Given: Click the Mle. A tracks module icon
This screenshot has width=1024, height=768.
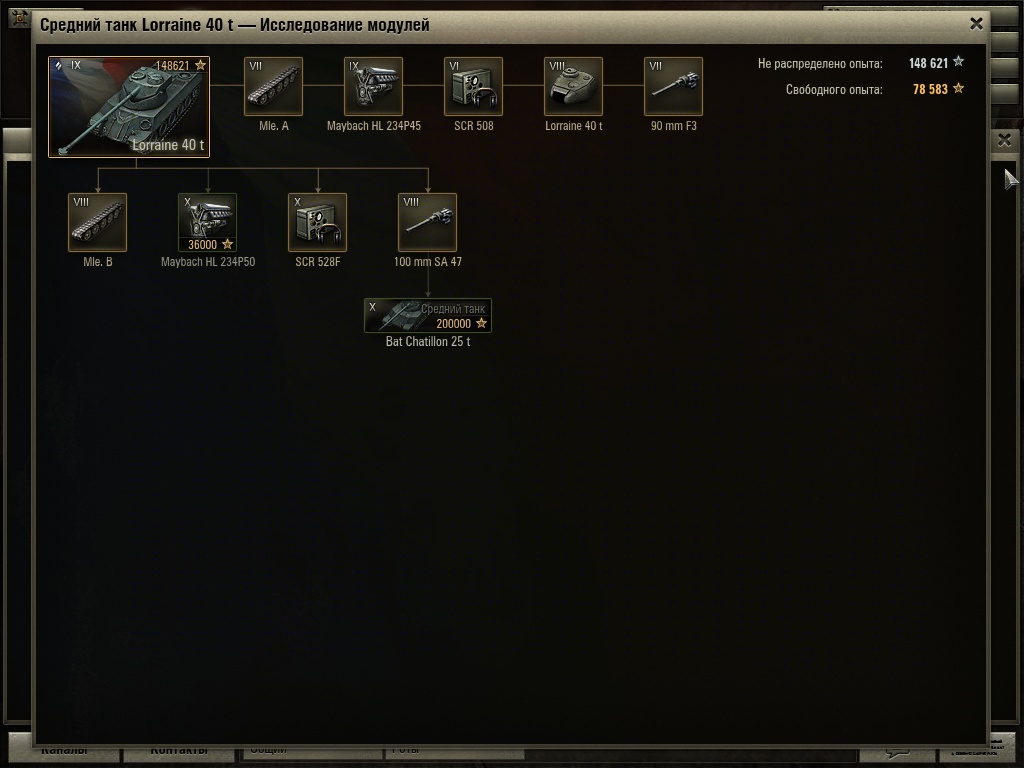Looking at the screenshot, I should tap(273, 86).
